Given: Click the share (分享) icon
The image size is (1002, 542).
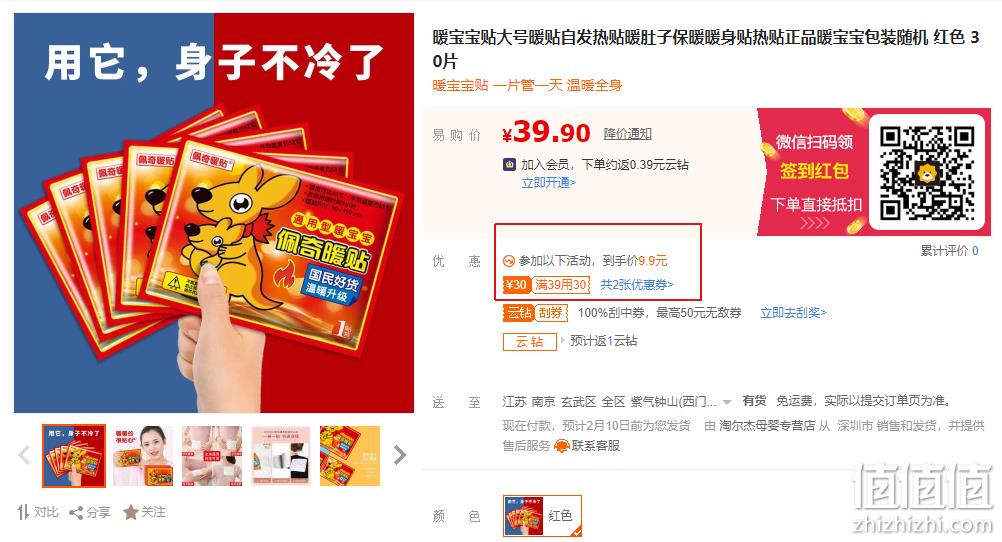Looking at the screenshot, I should tap(76, 513).
